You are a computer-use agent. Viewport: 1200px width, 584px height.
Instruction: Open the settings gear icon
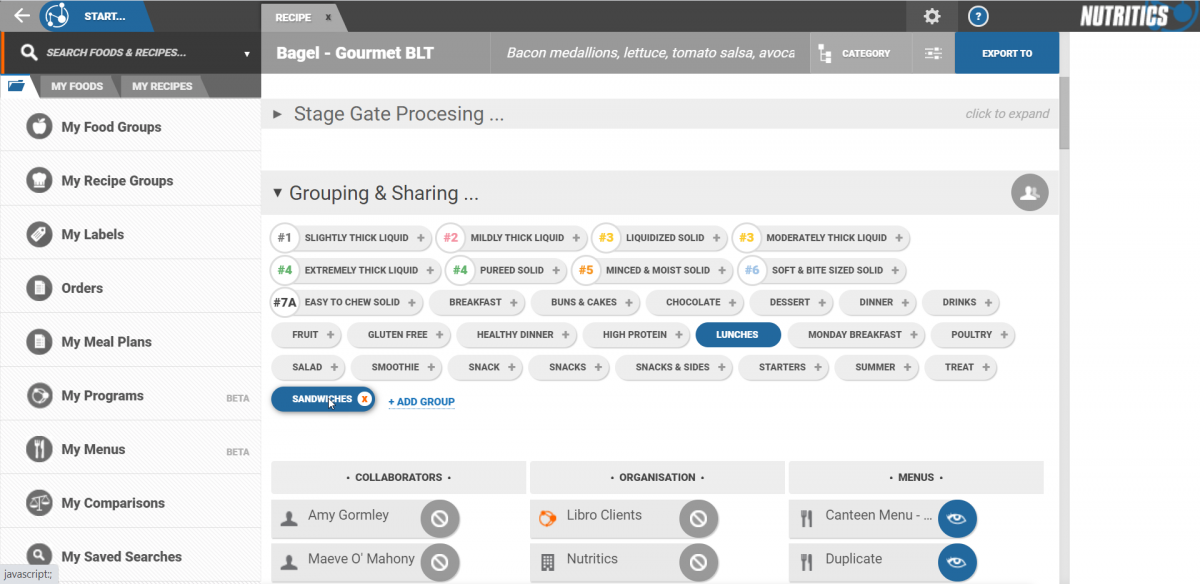click(932, 16)
